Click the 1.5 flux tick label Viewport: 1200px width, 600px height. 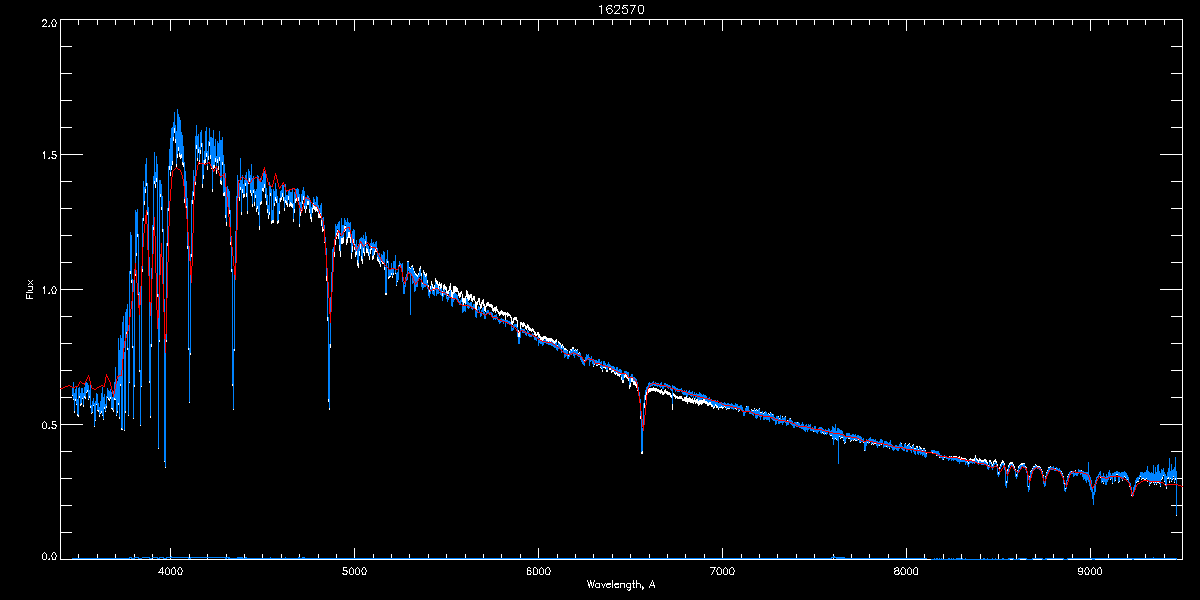[49, 156]
